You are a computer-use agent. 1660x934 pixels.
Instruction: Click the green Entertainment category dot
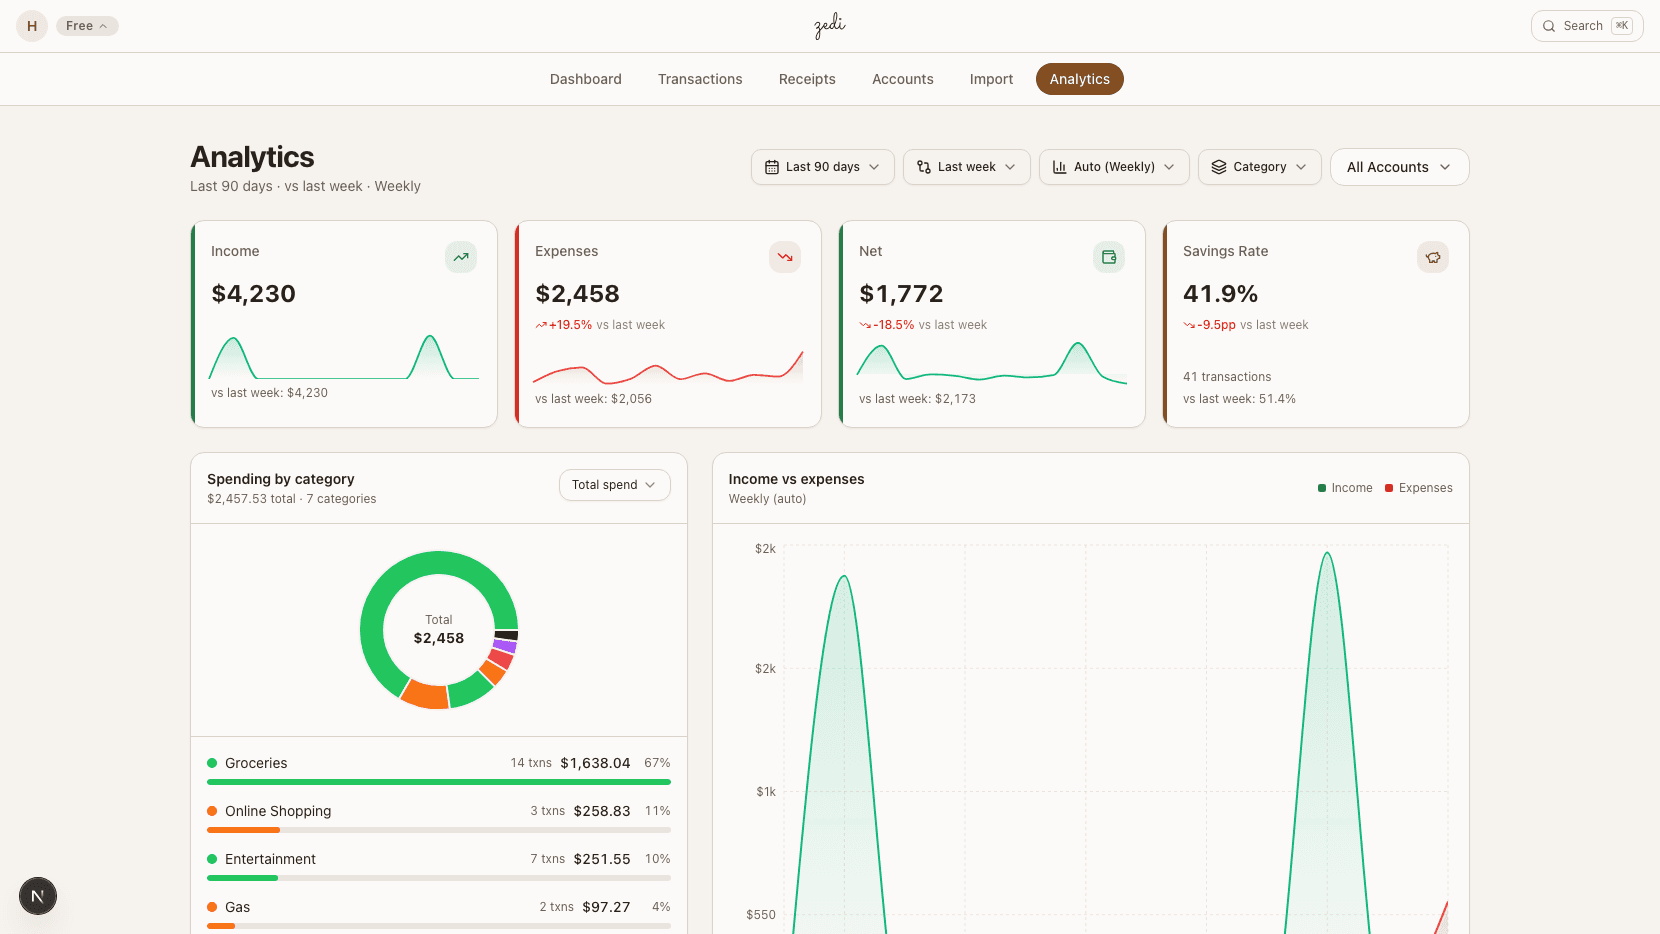212,859
